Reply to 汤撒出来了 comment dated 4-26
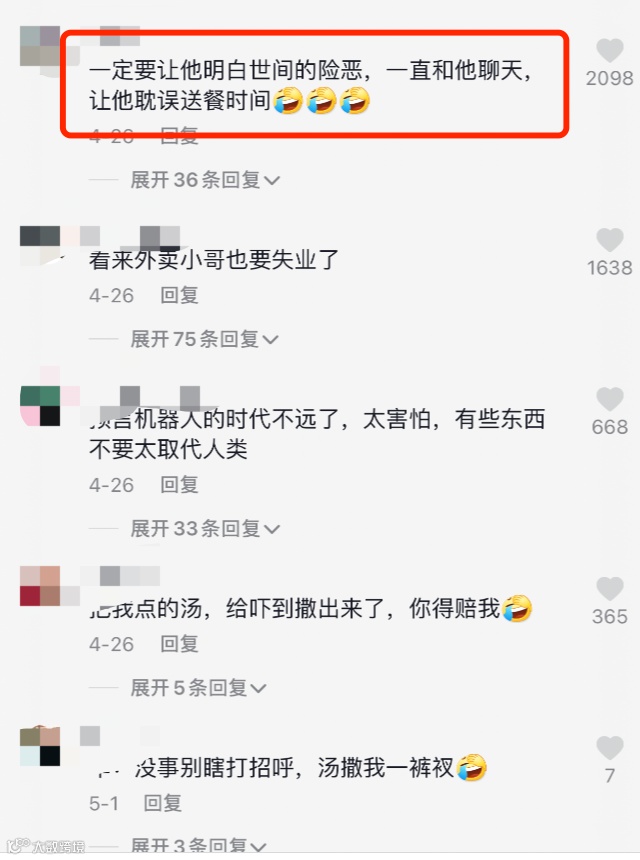The height and width of the screenshot is (860, 640). point(179,644)
